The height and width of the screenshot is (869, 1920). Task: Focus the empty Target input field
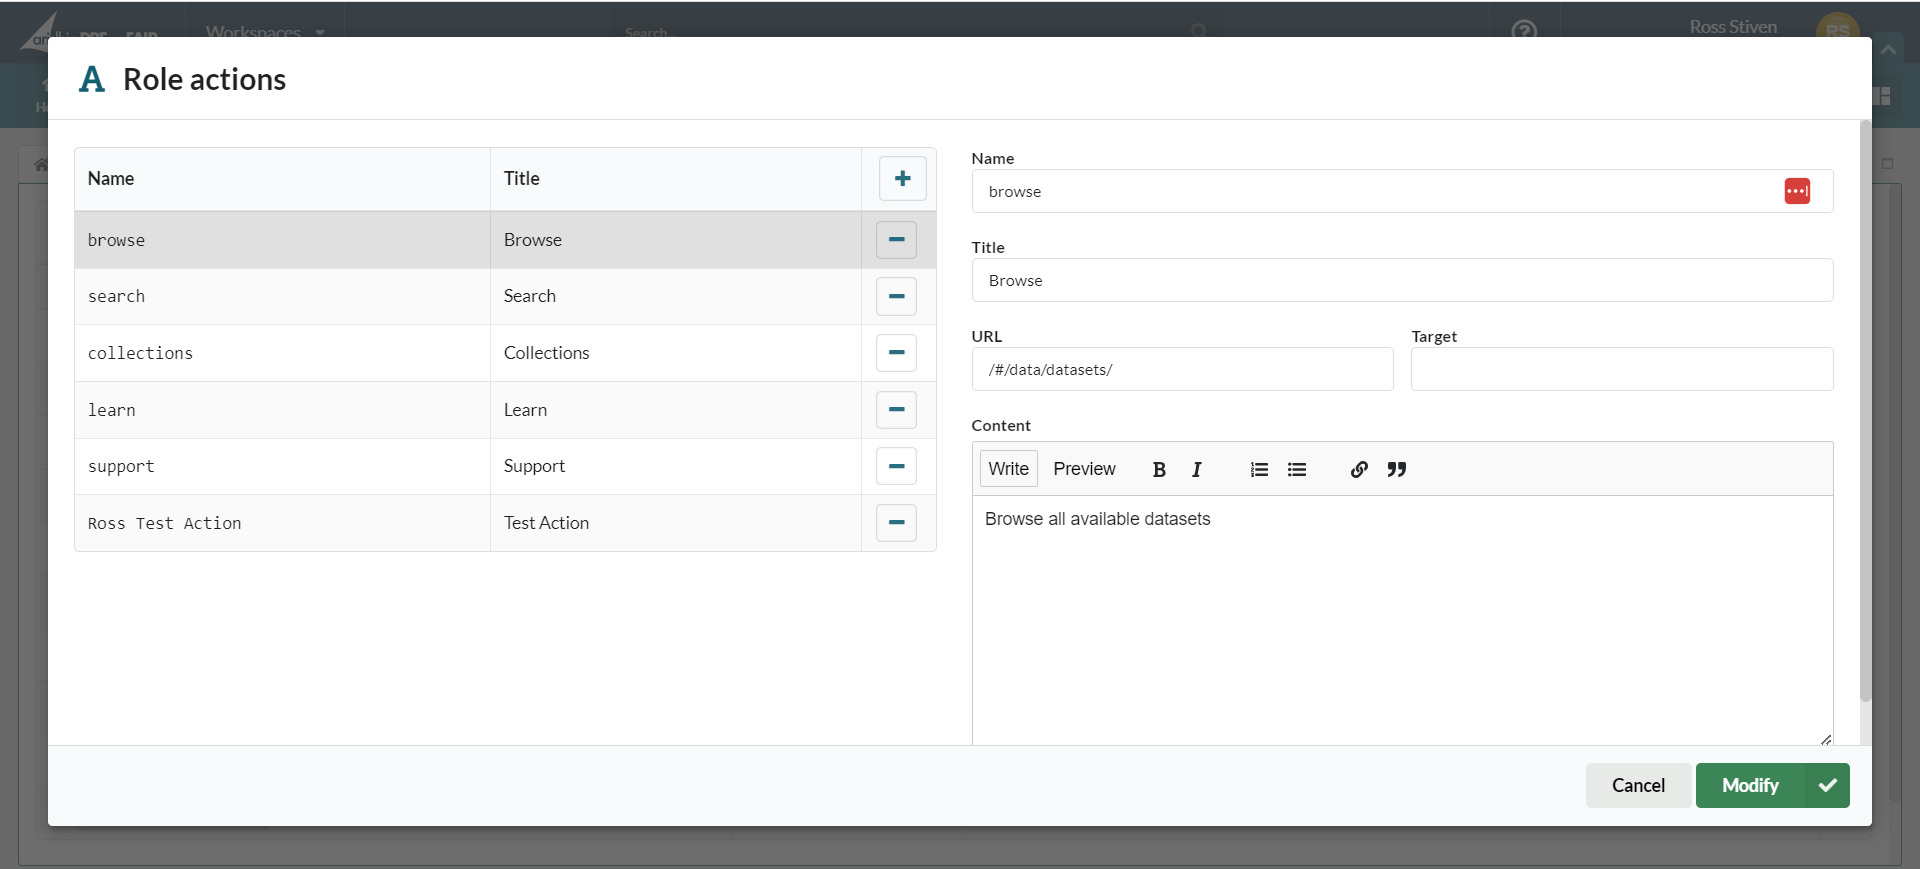(x=1621, y=370)
